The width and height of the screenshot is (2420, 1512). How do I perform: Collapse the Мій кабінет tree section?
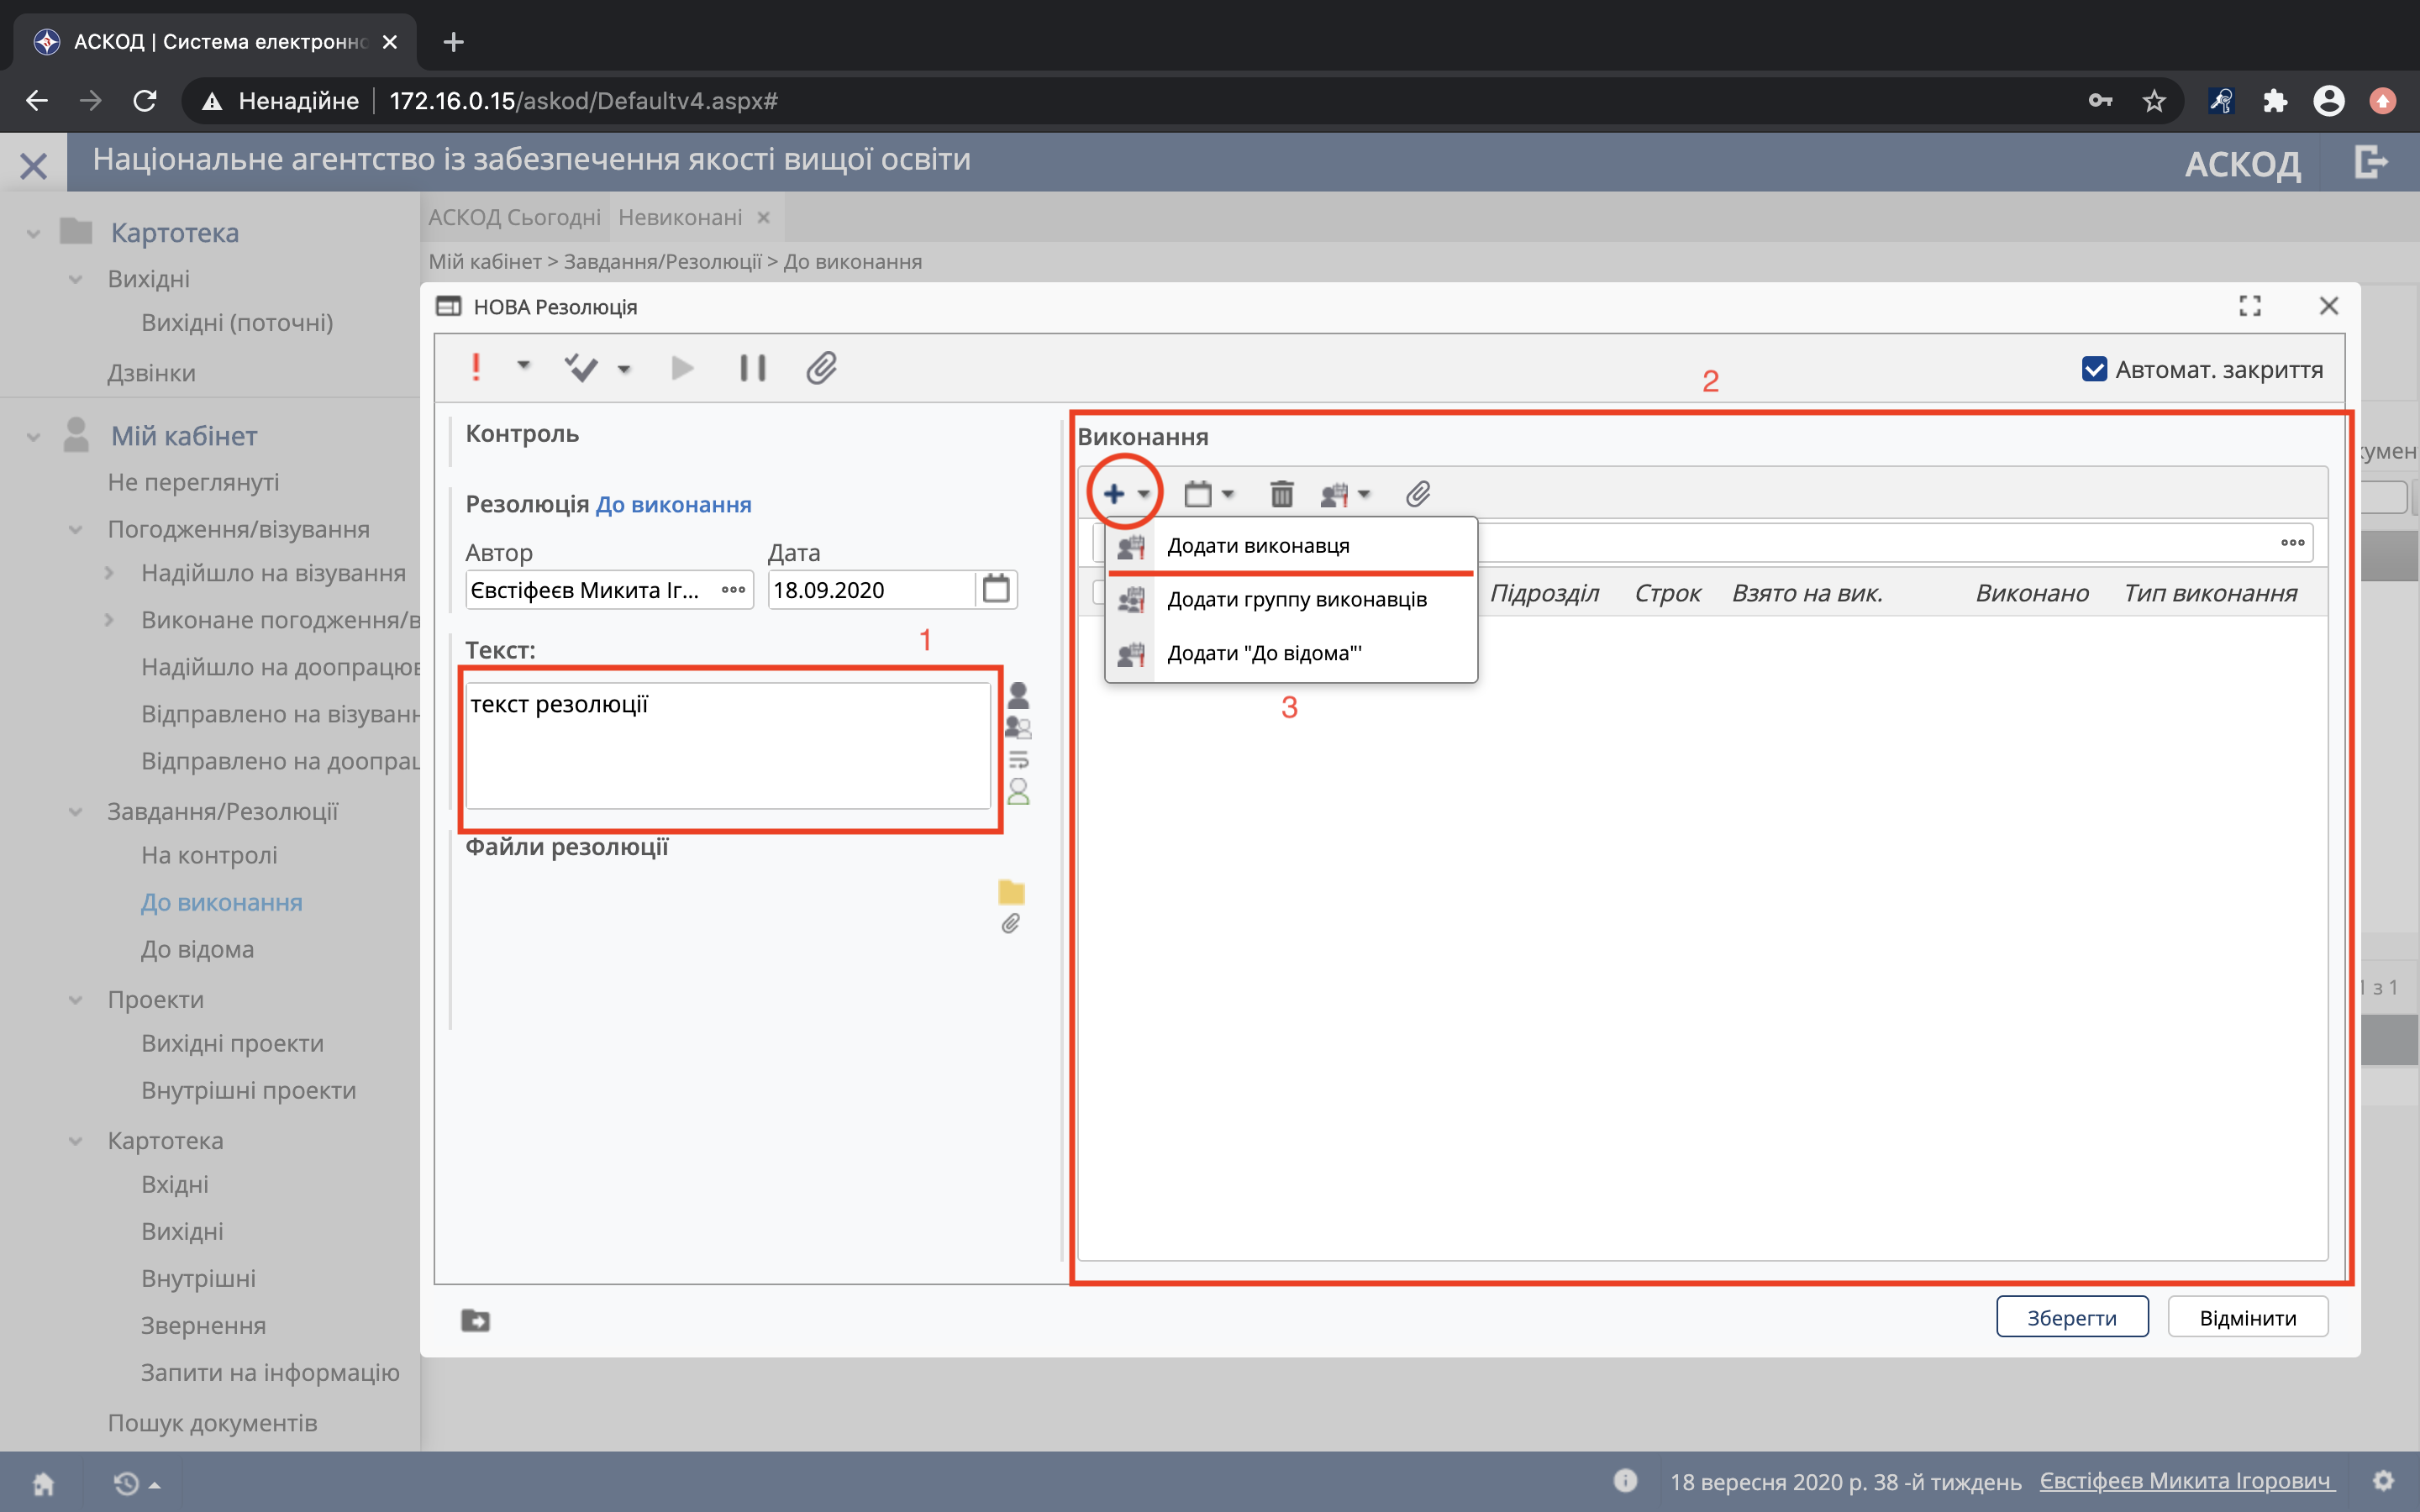click(33, 437)
